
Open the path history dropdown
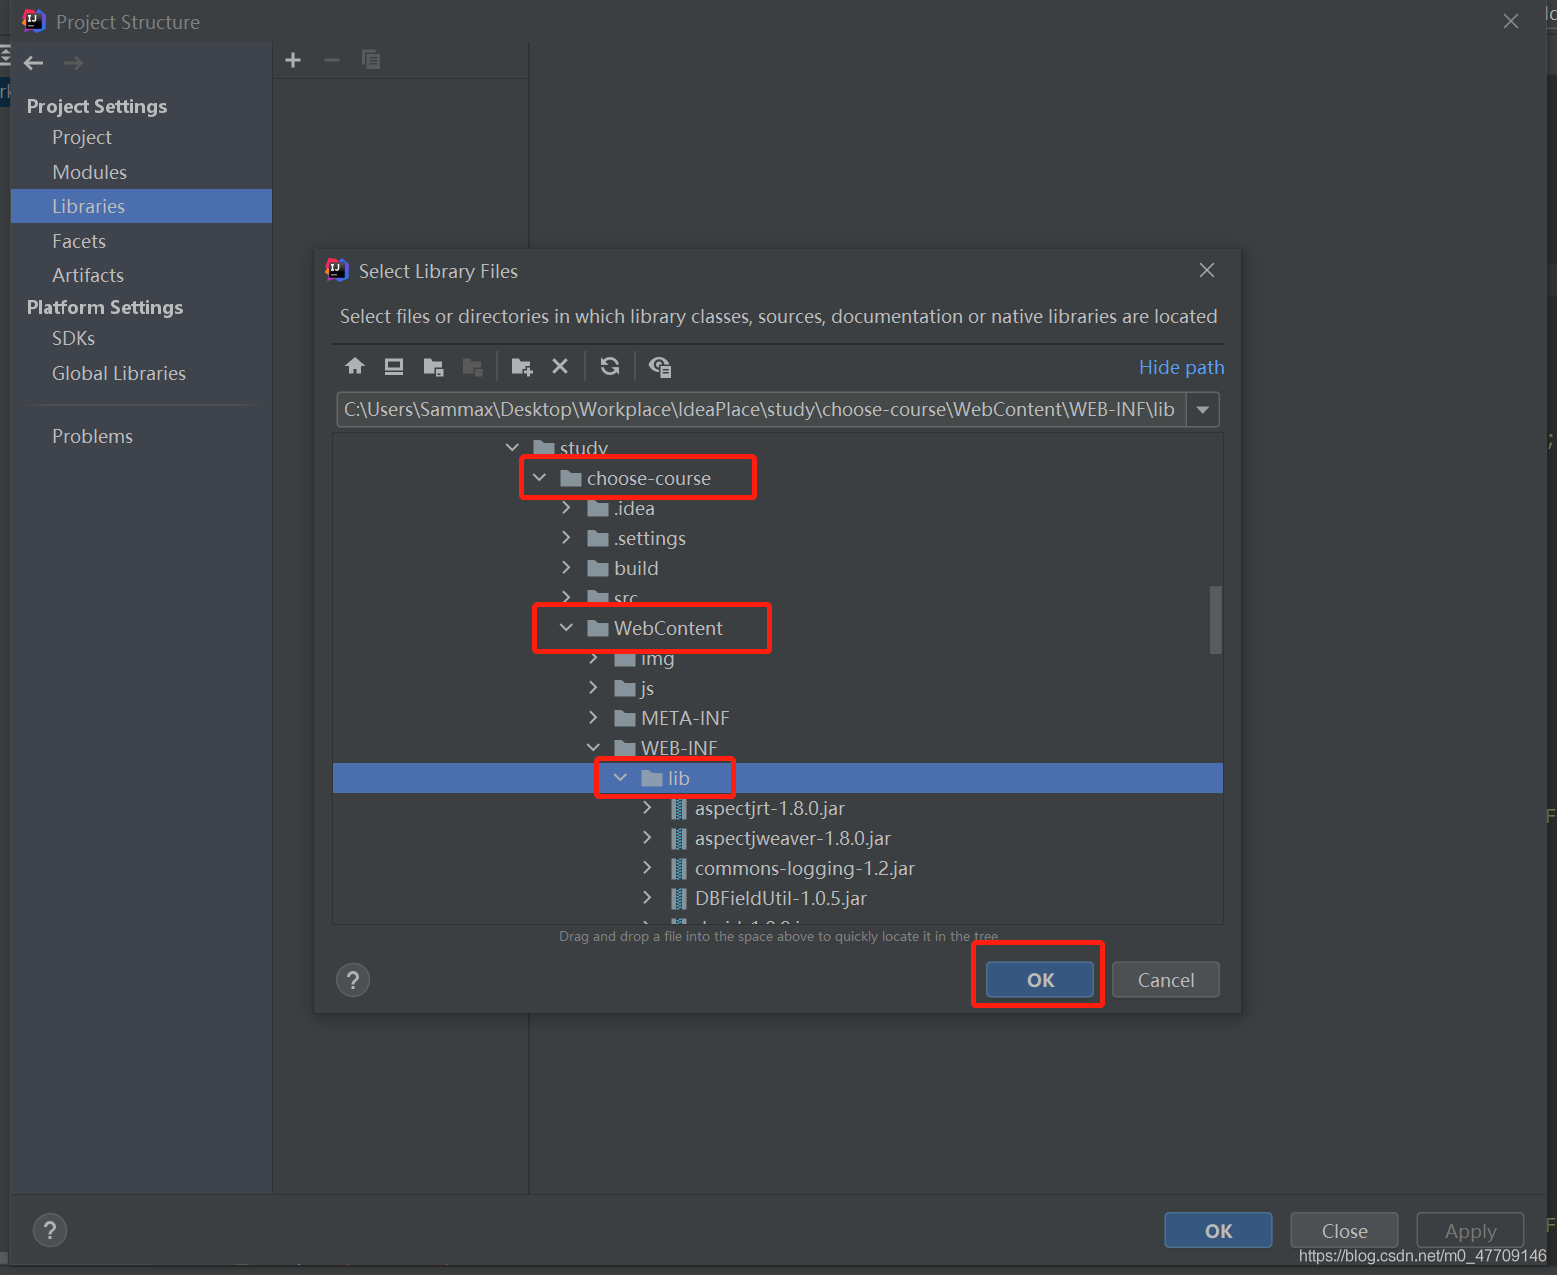pos(1203,410)
